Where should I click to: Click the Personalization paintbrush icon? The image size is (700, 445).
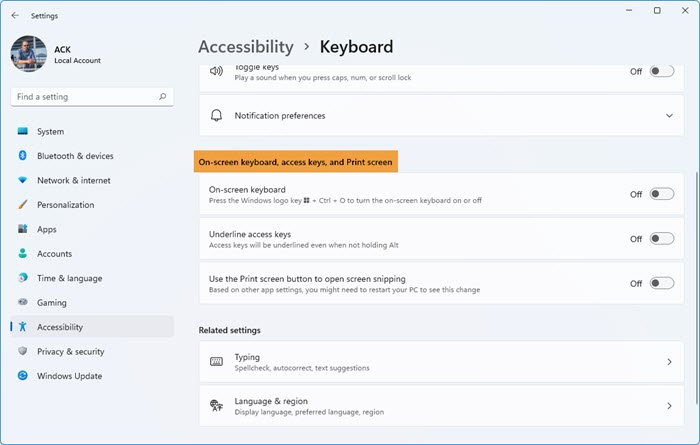pyautogui.click(x=22, y=205)
